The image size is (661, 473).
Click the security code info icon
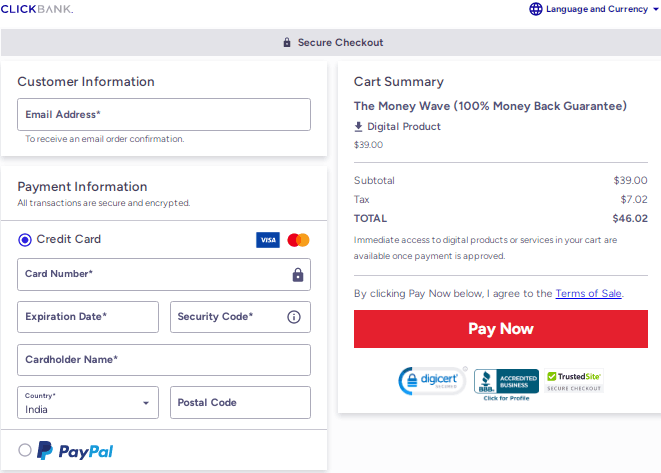294,317
